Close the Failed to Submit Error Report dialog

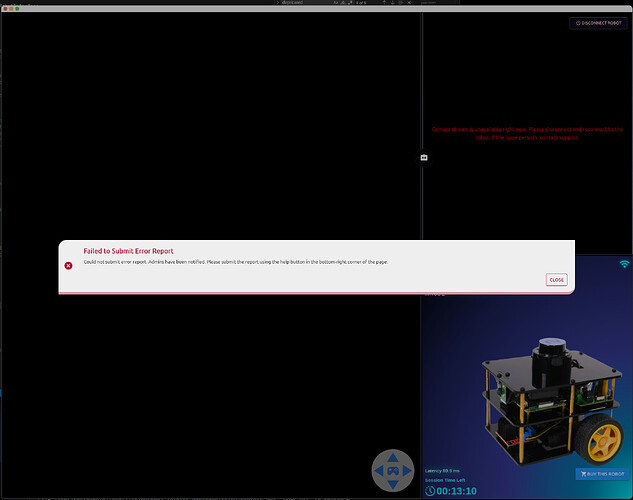coord(556,280)
